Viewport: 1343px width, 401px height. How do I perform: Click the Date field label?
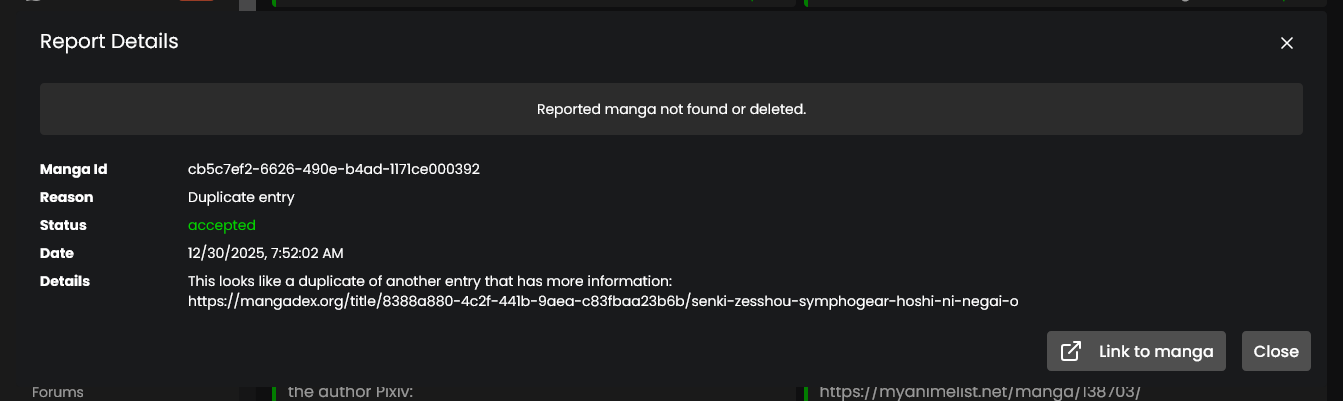click(x=57, y=253)
